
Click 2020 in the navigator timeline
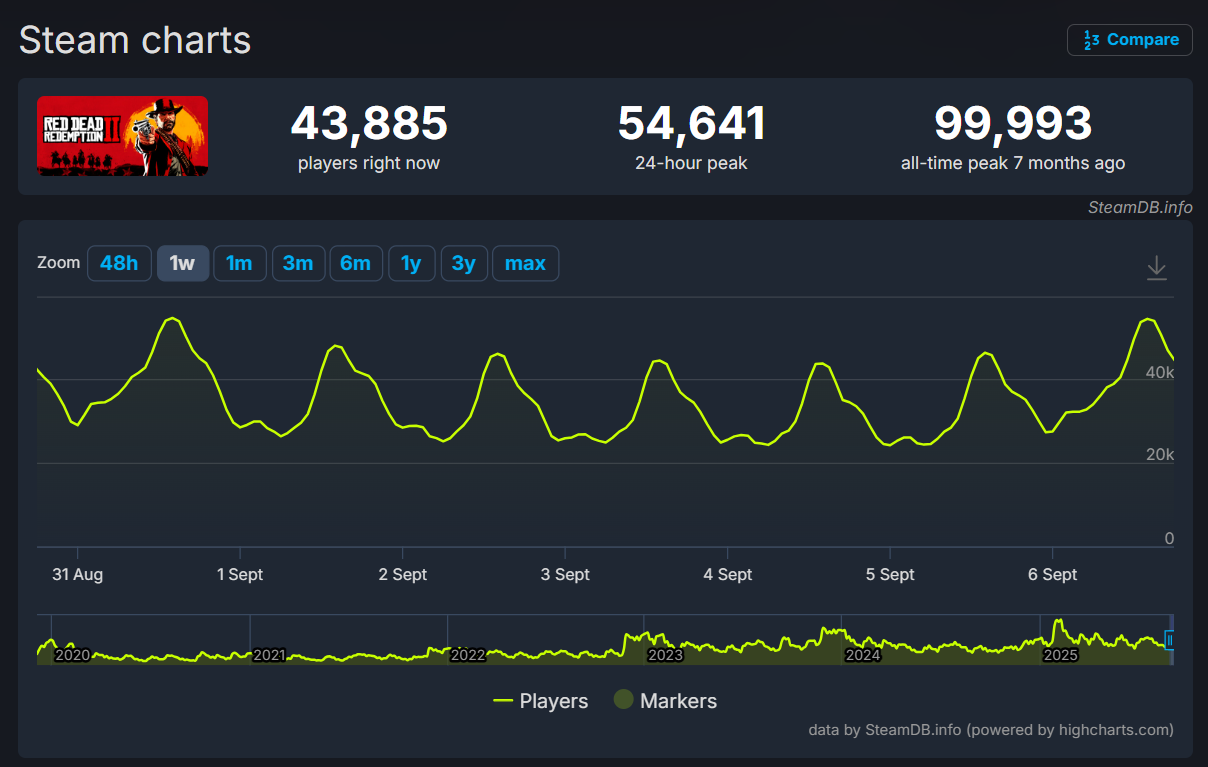pos(71,655)
